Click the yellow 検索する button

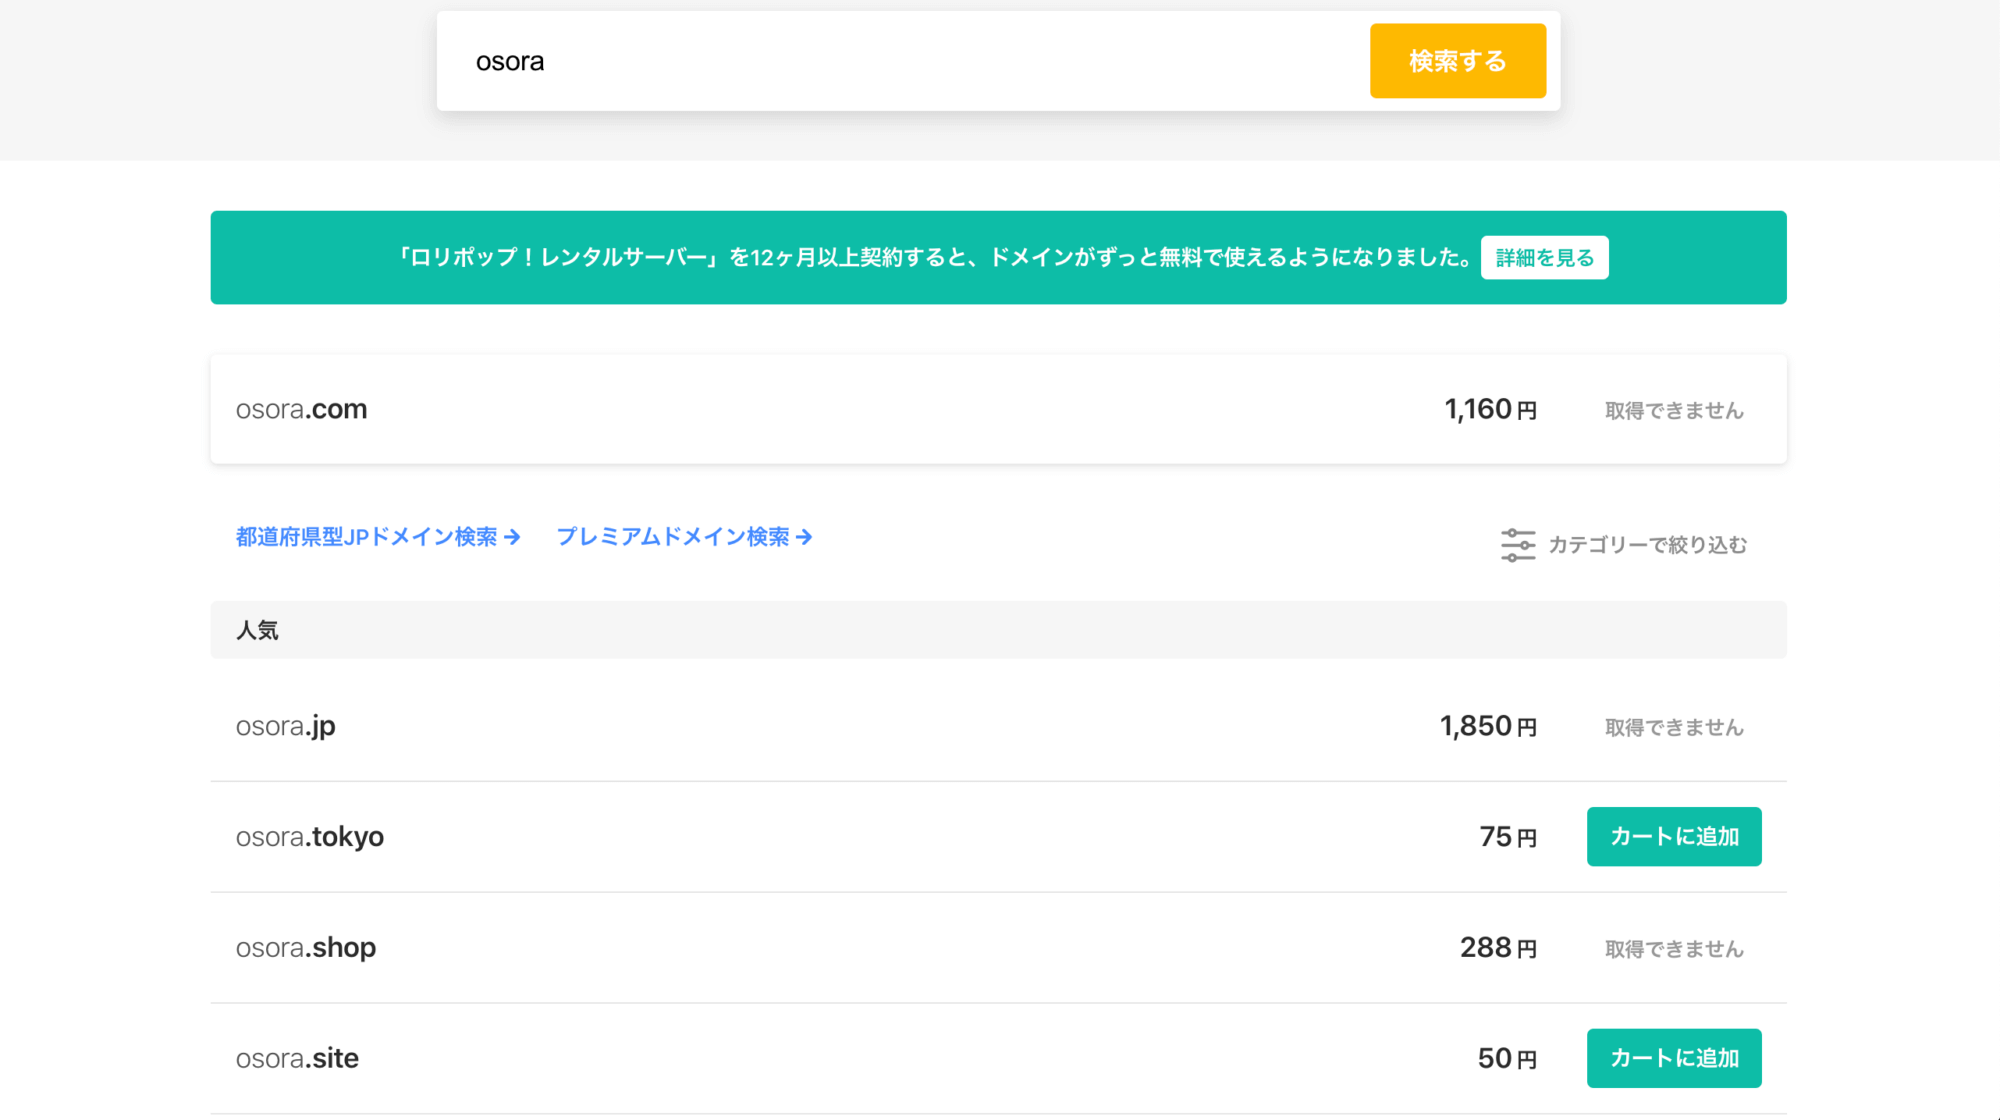coord(1457,61)
